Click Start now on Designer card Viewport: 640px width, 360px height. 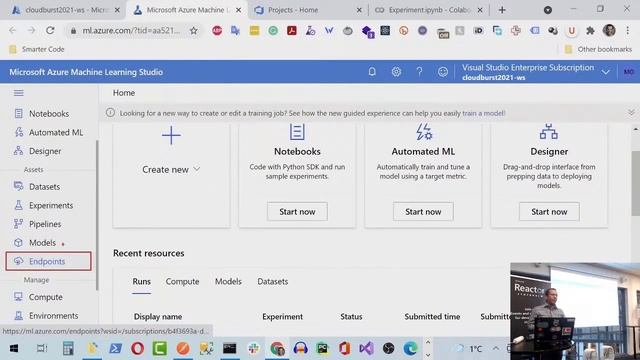[x=549, y=211]
